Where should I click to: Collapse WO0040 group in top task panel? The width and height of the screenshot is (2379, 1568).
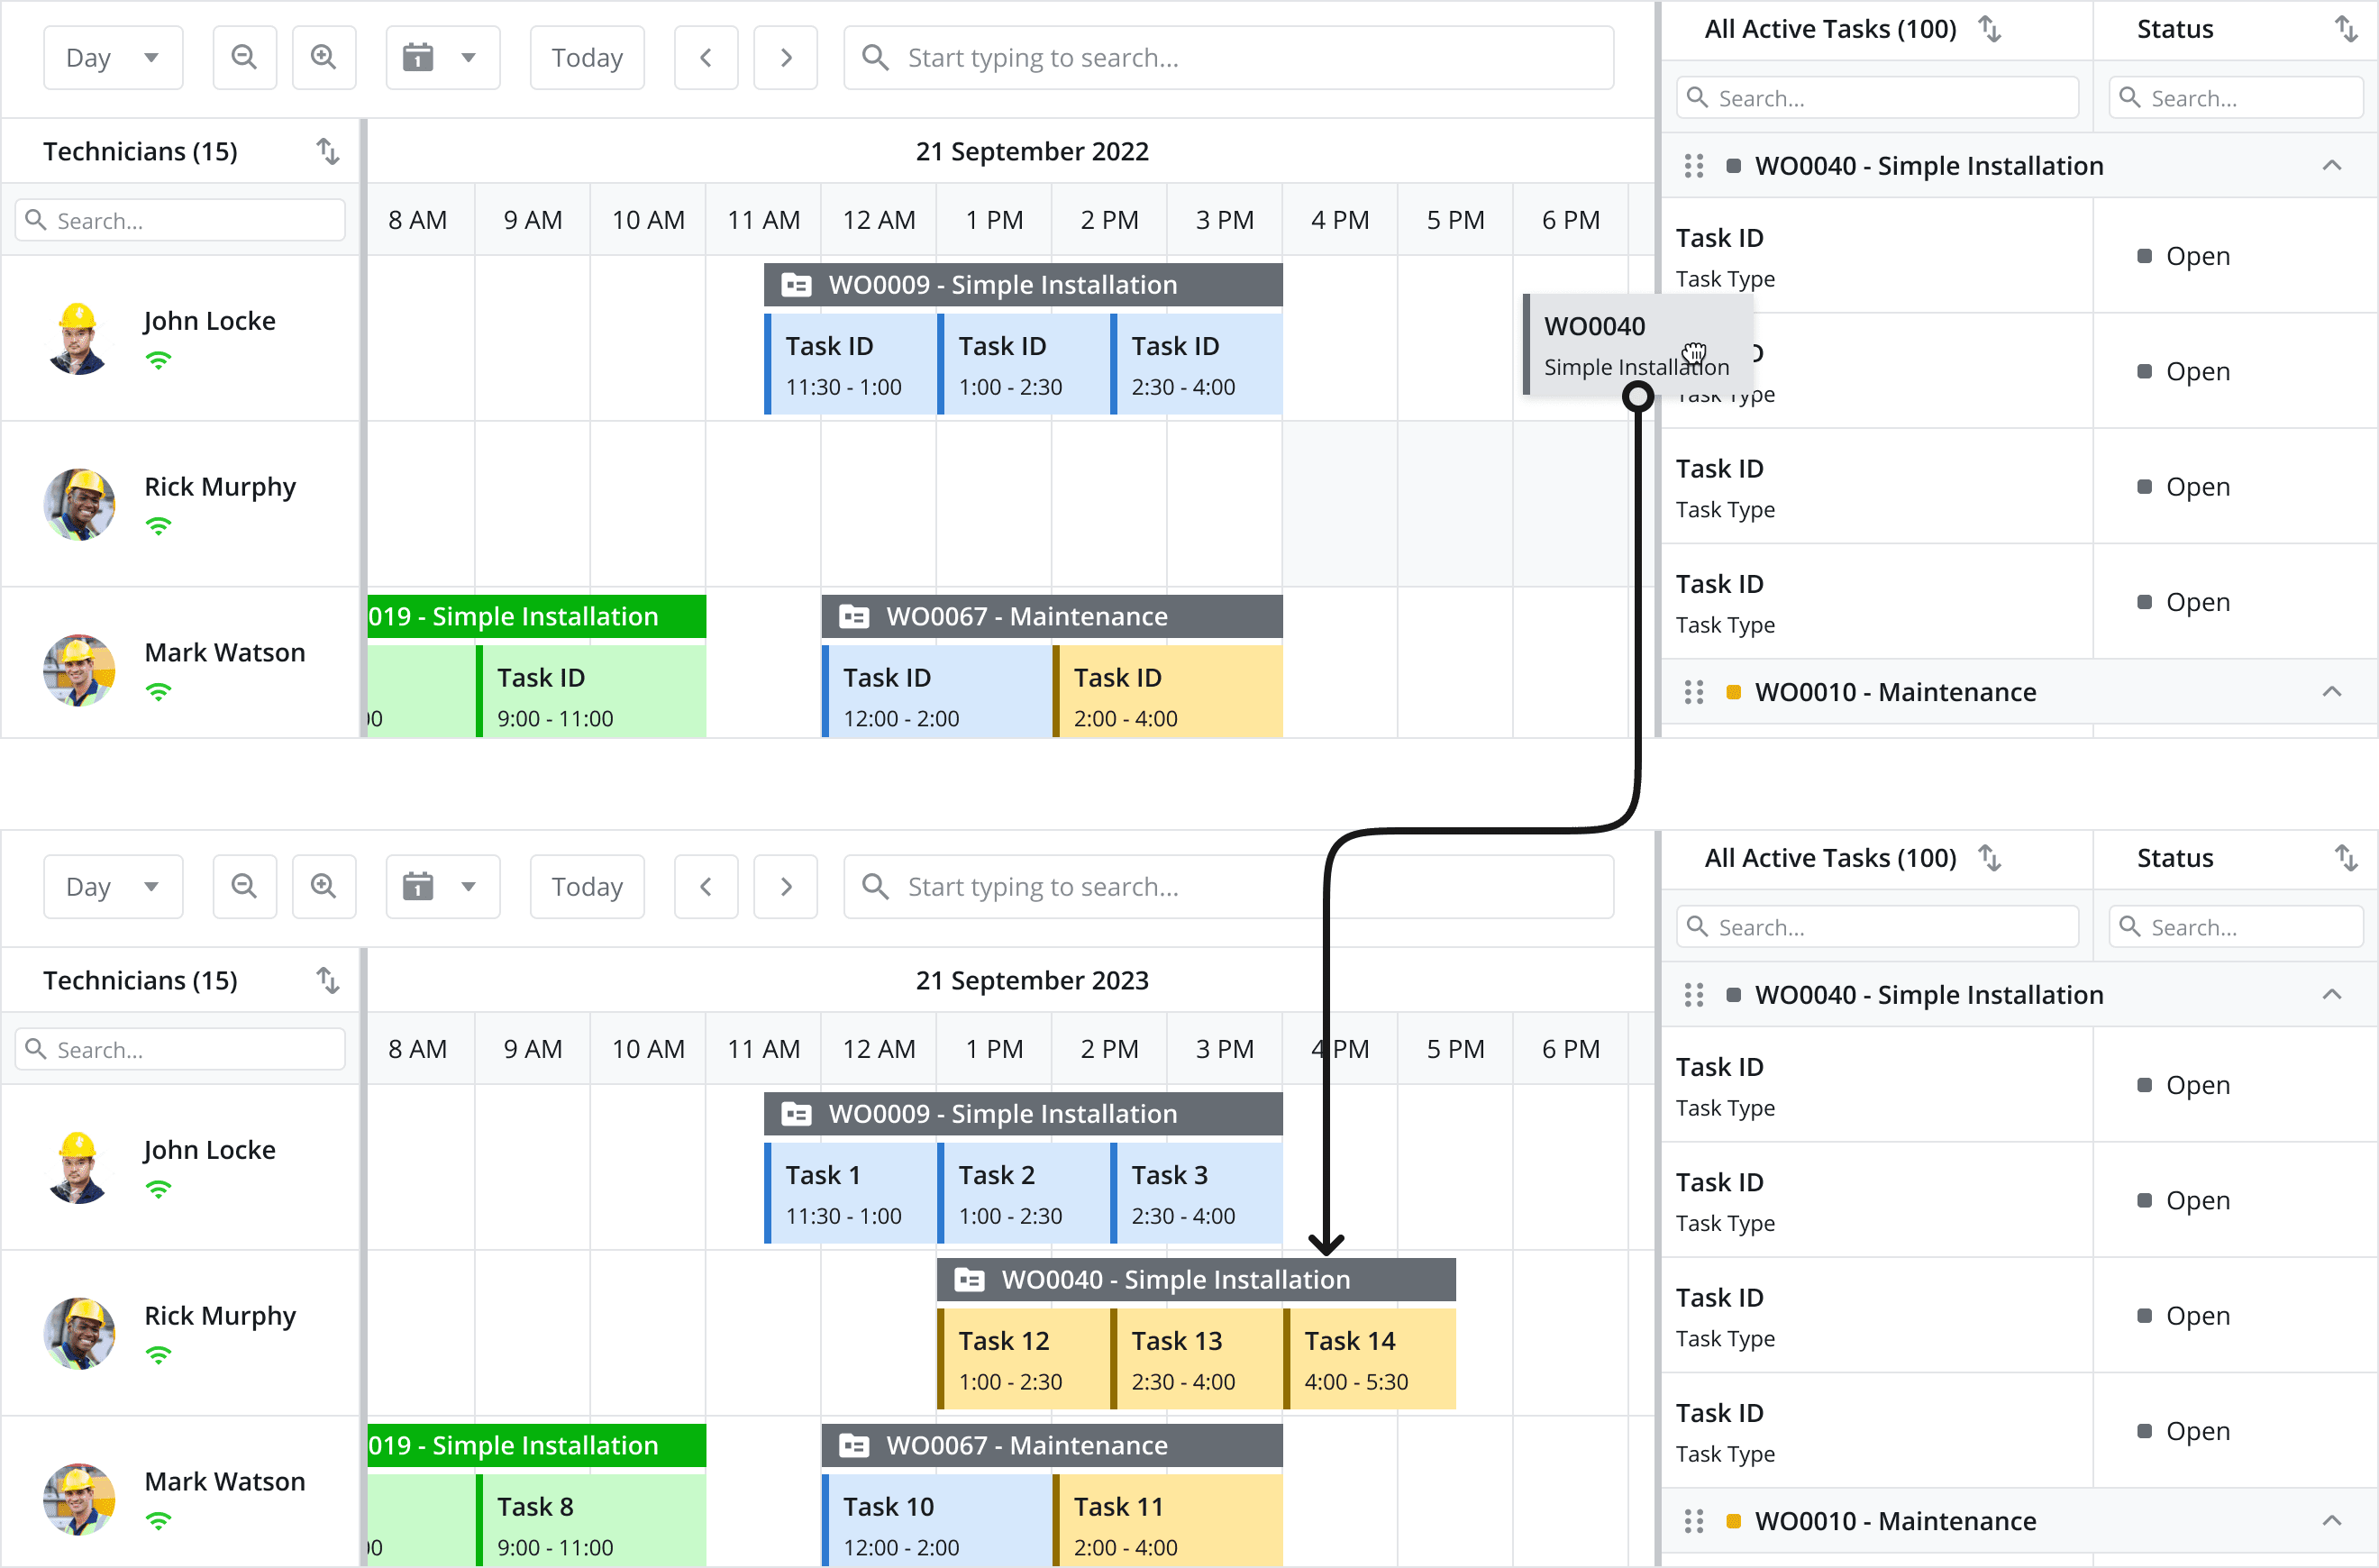(2331, 166)
